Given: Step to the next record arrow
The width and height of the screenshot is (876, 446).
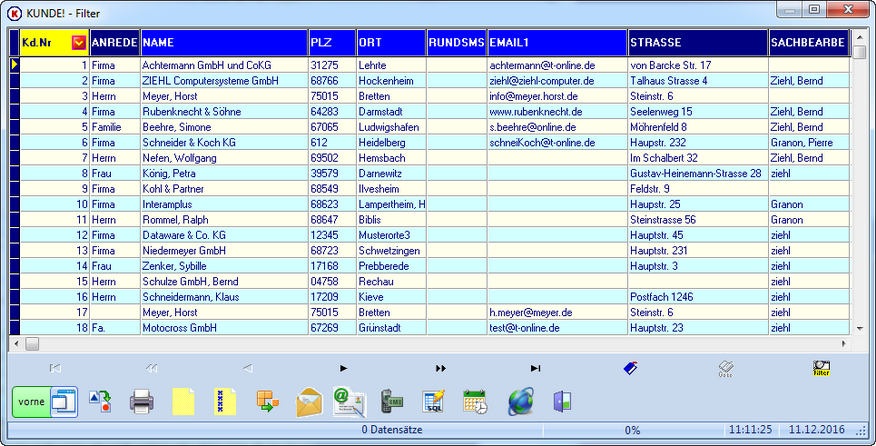Looking at the screenshot, I should [344, 368].
